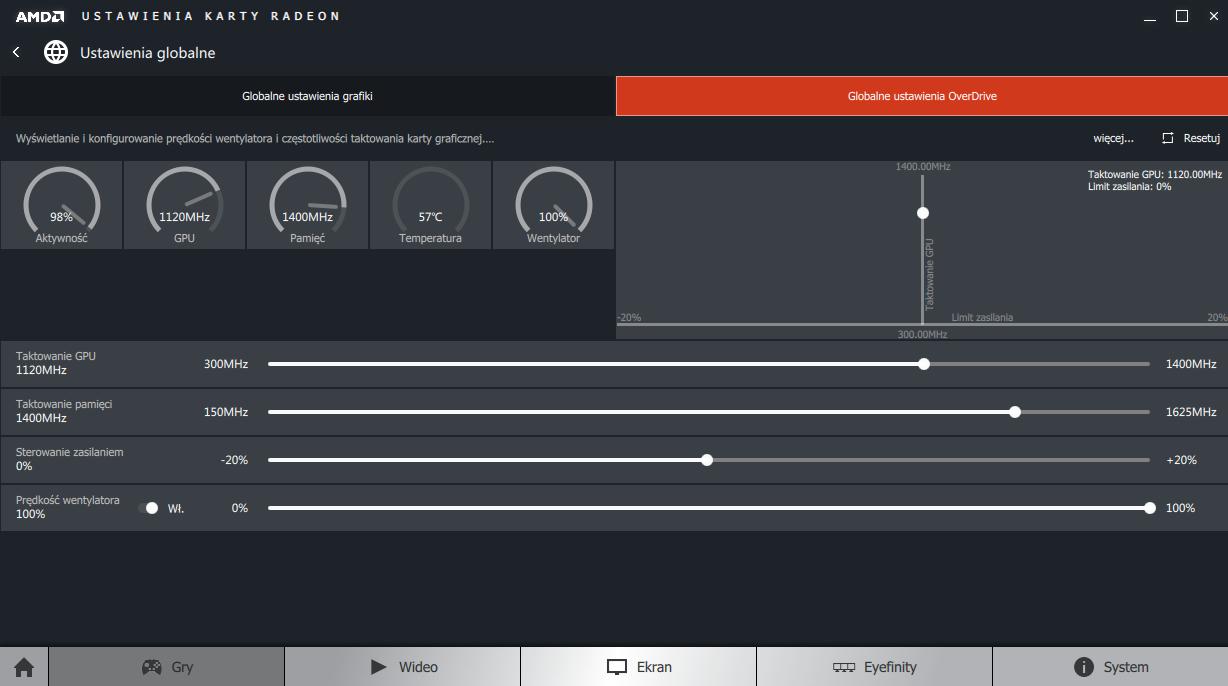Click the point on the GPU clock graph
The width and height of the screenshot is (1228, 686).
923,213
